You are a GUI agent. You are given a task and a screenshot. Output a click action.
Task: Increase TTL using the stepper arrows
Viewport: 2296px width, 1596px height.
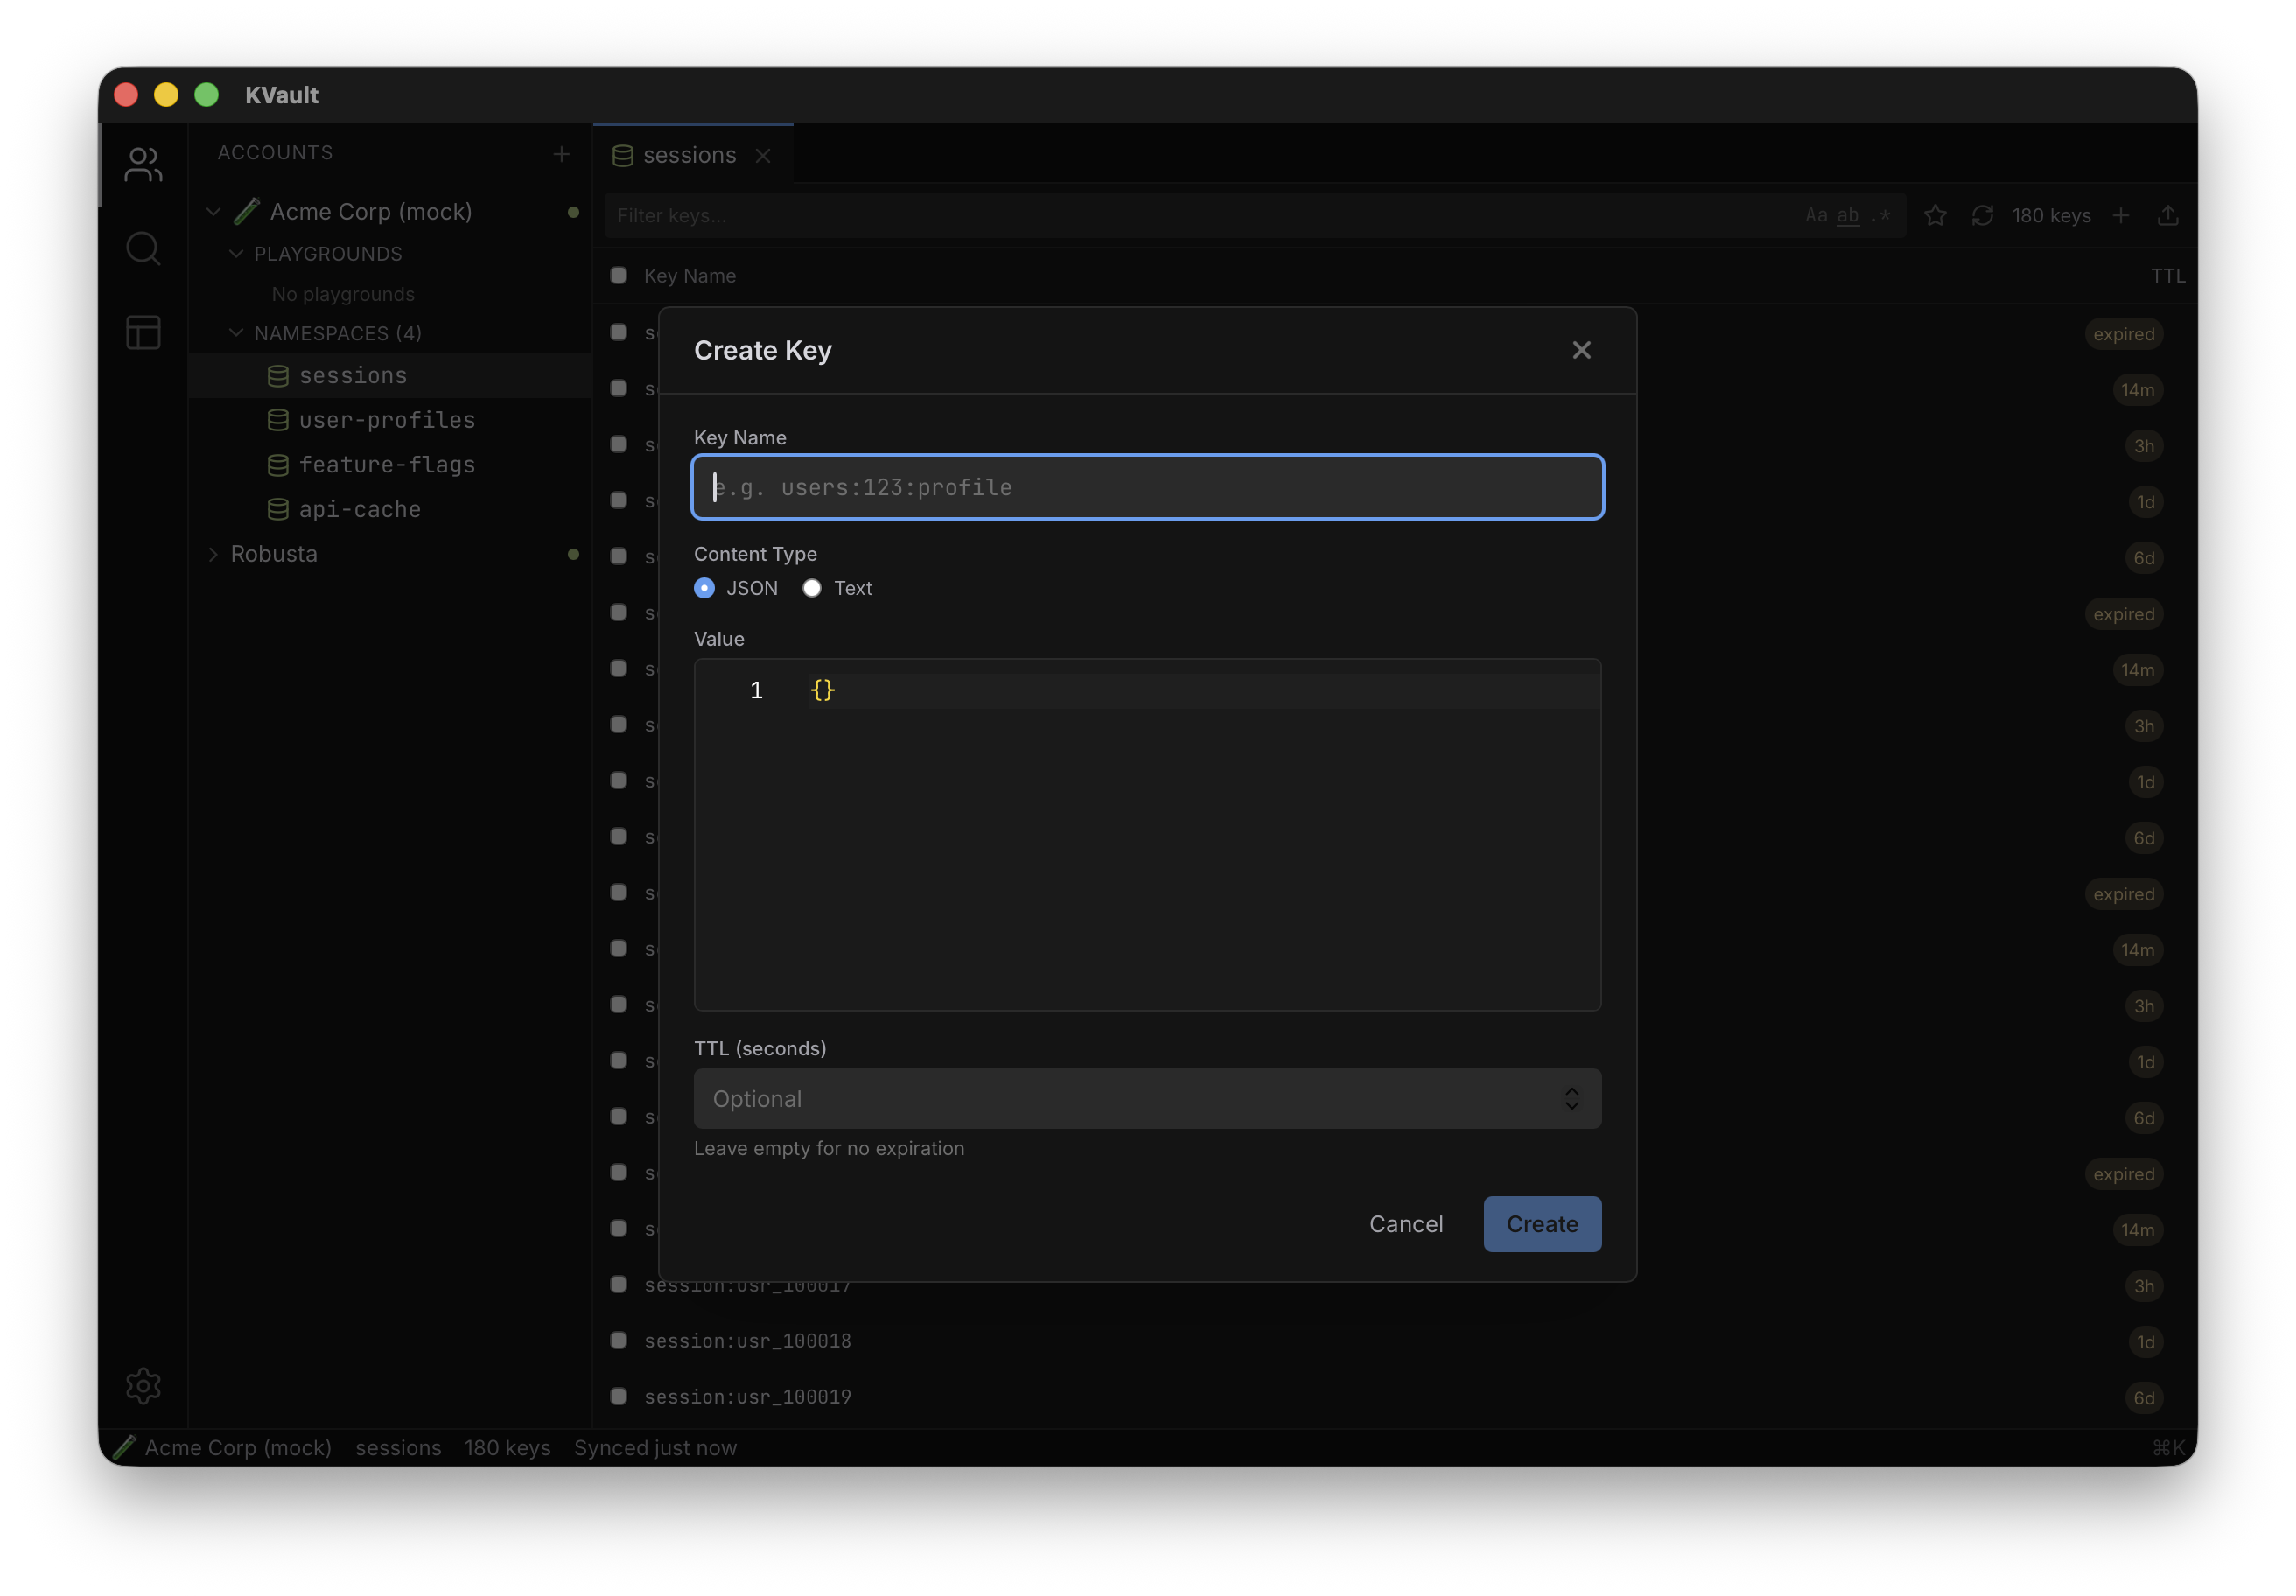1572,1092
